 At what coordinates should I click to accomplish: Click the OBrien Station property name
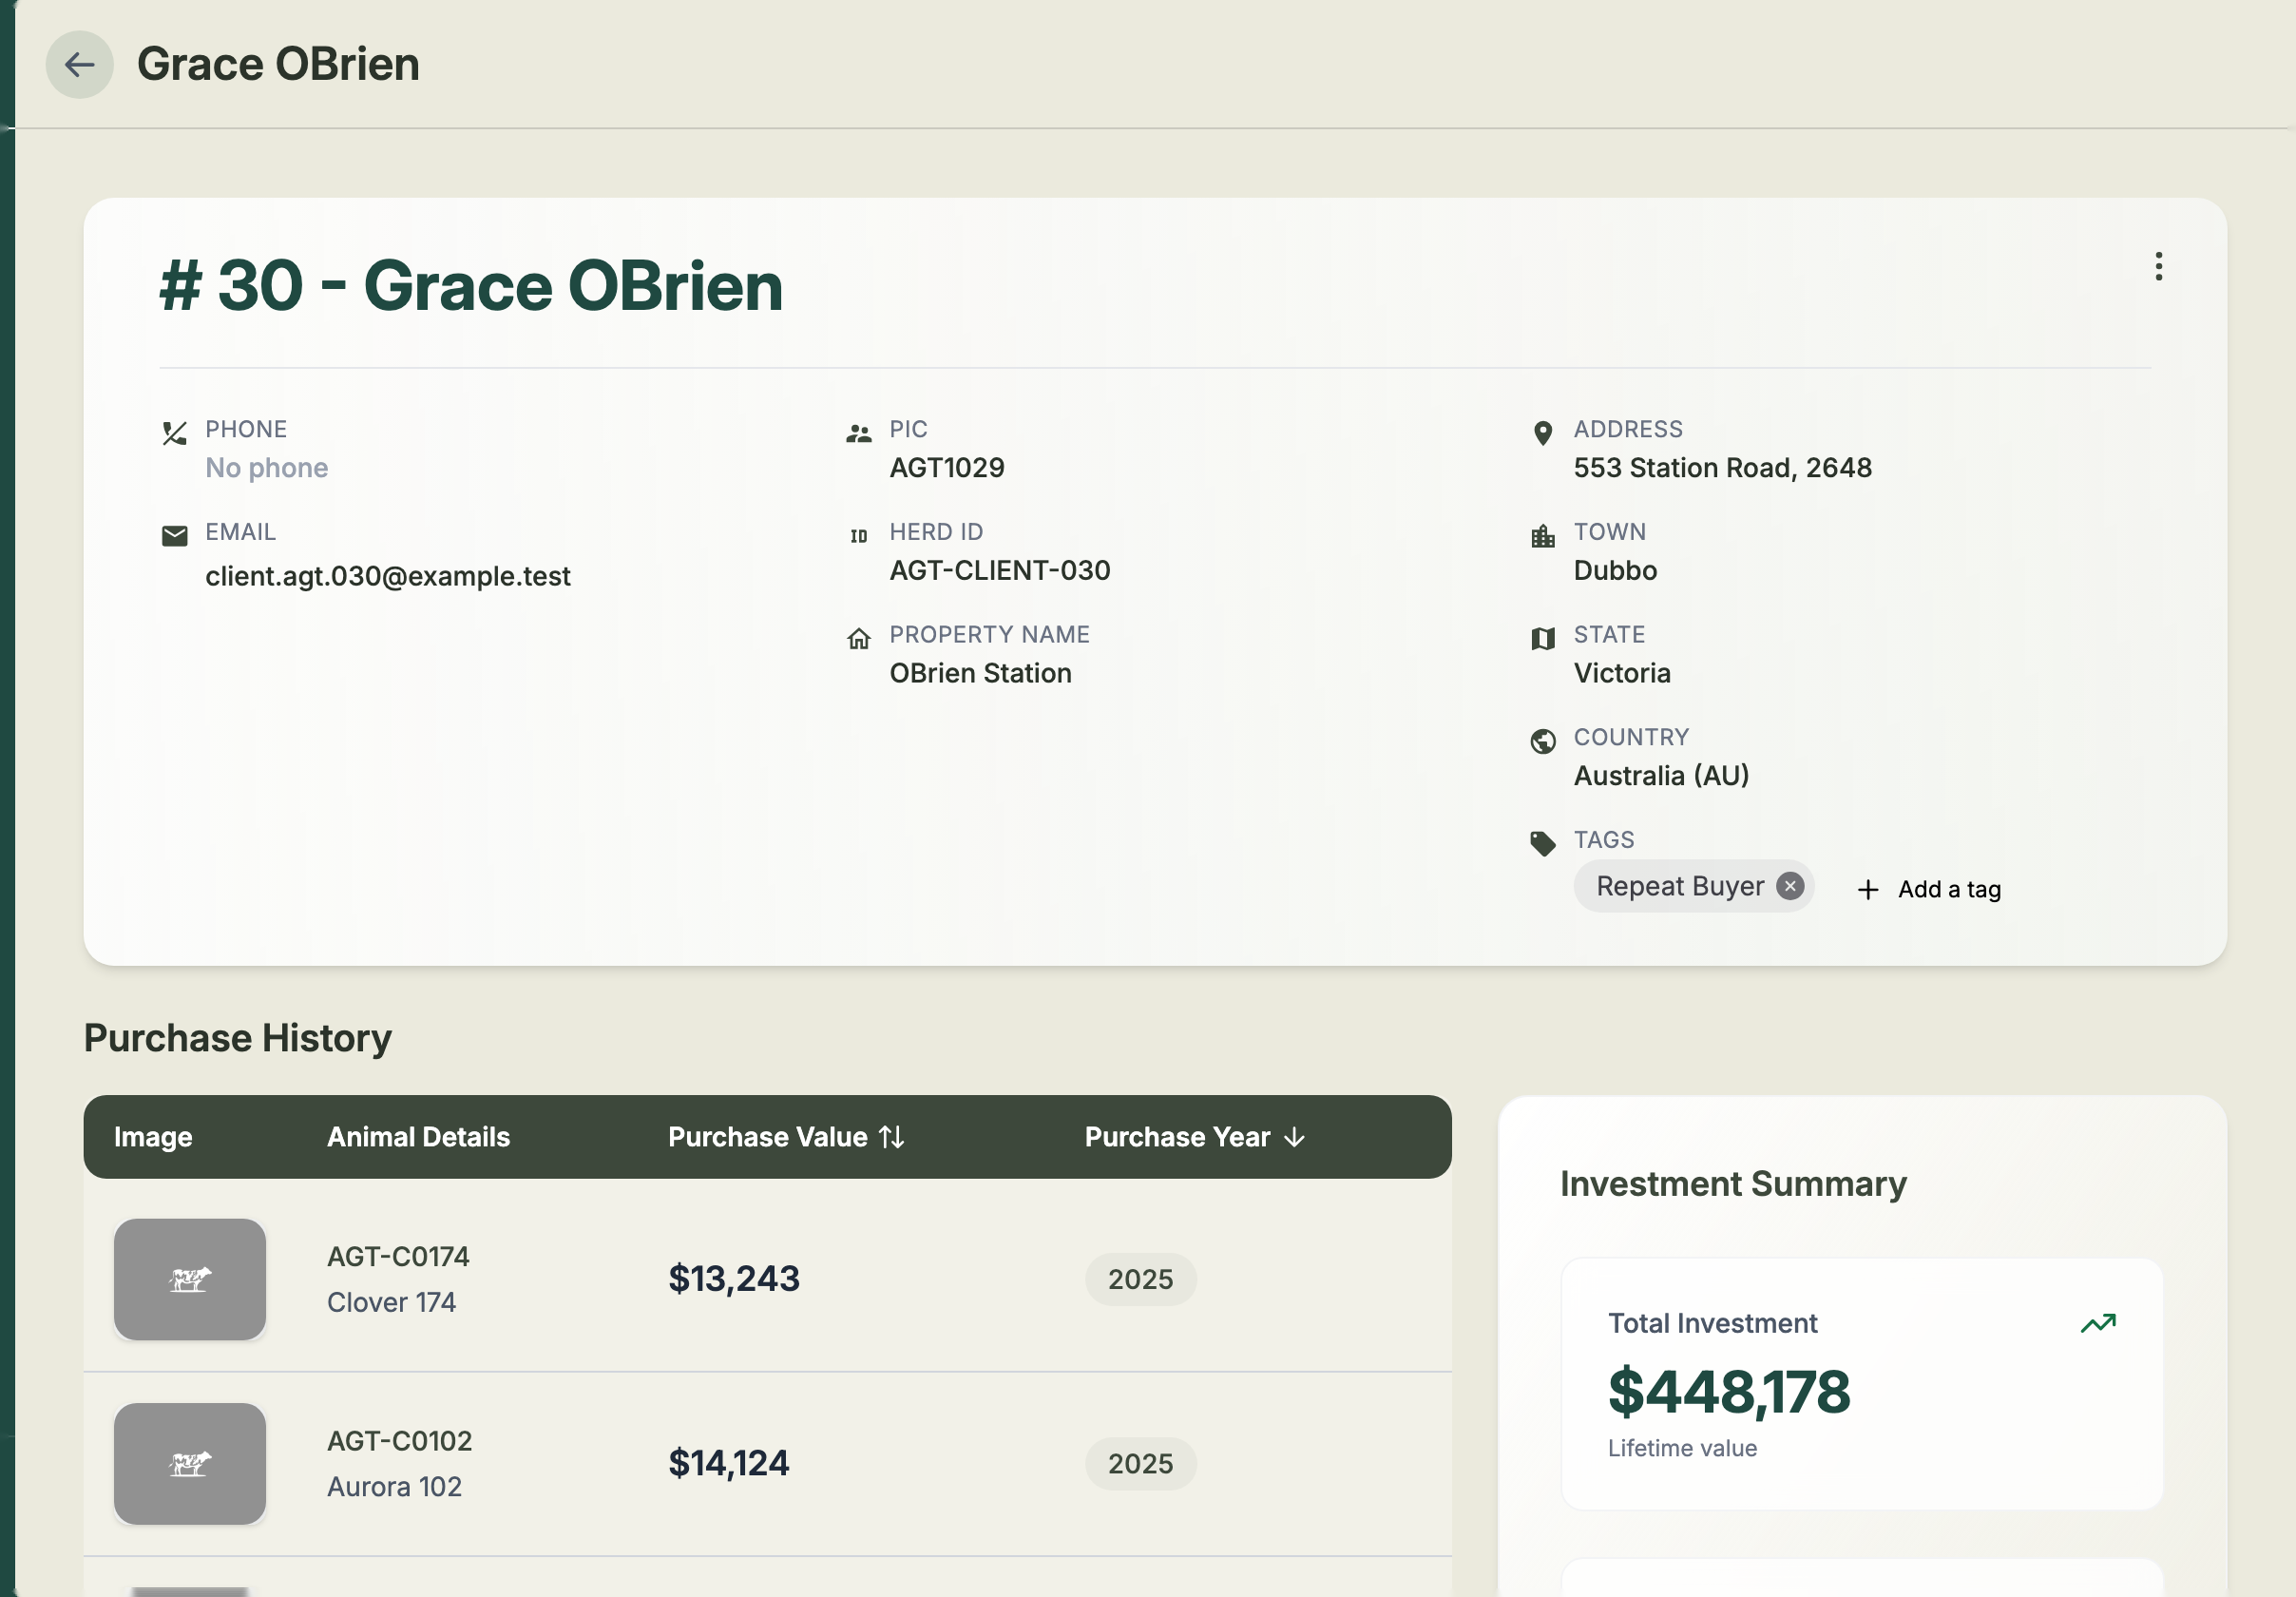(x=980, y=673)
